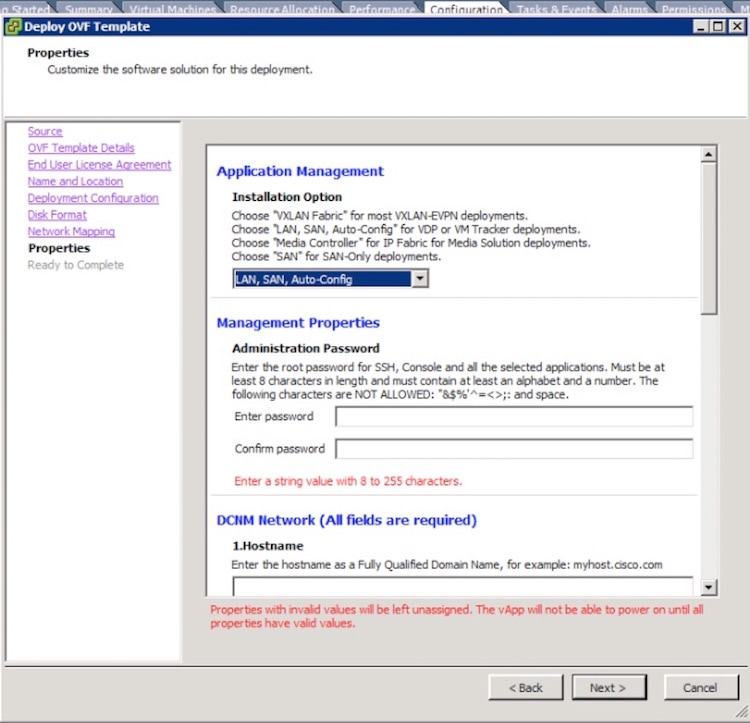Click the Back button
750x723 pixels.
tap(526, 688)
